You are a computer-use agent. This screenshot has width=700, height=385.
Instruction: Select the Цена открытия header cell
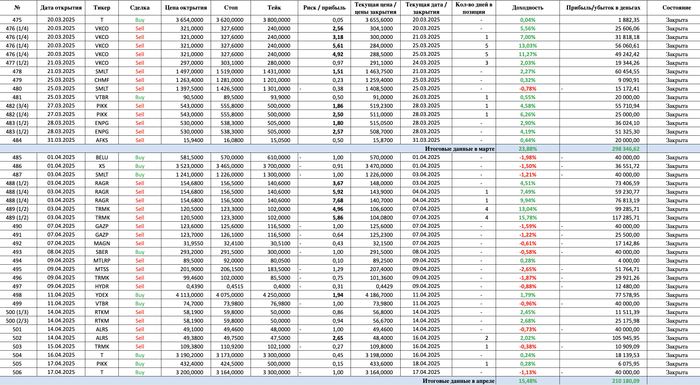click(186, 8)
